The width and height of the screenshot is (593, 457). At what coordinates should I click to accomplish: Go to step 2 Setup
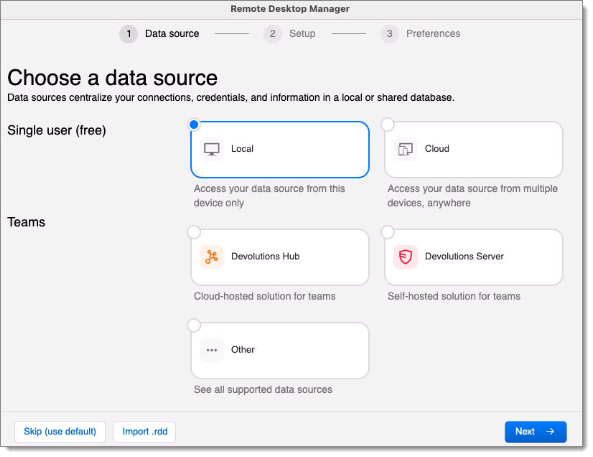[x=290, y=34]
